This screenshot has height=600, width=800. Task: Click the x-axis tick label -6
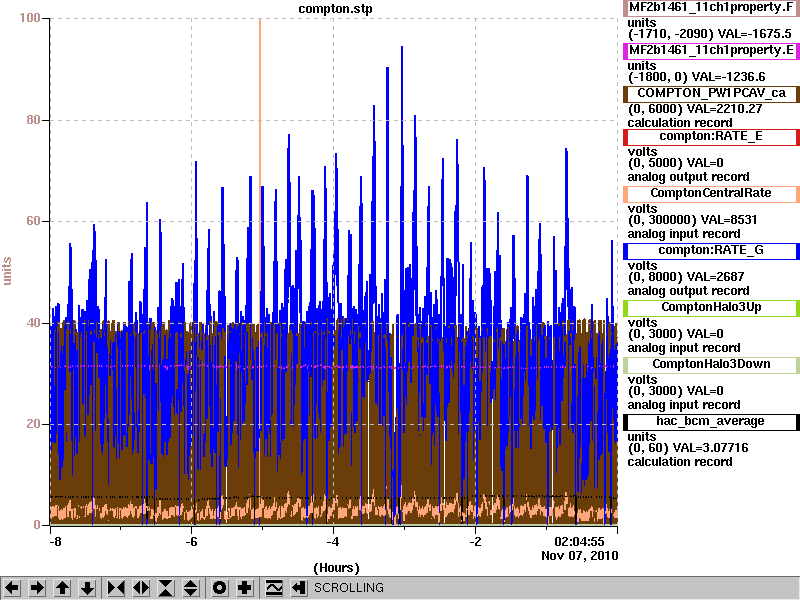(191, 541)
